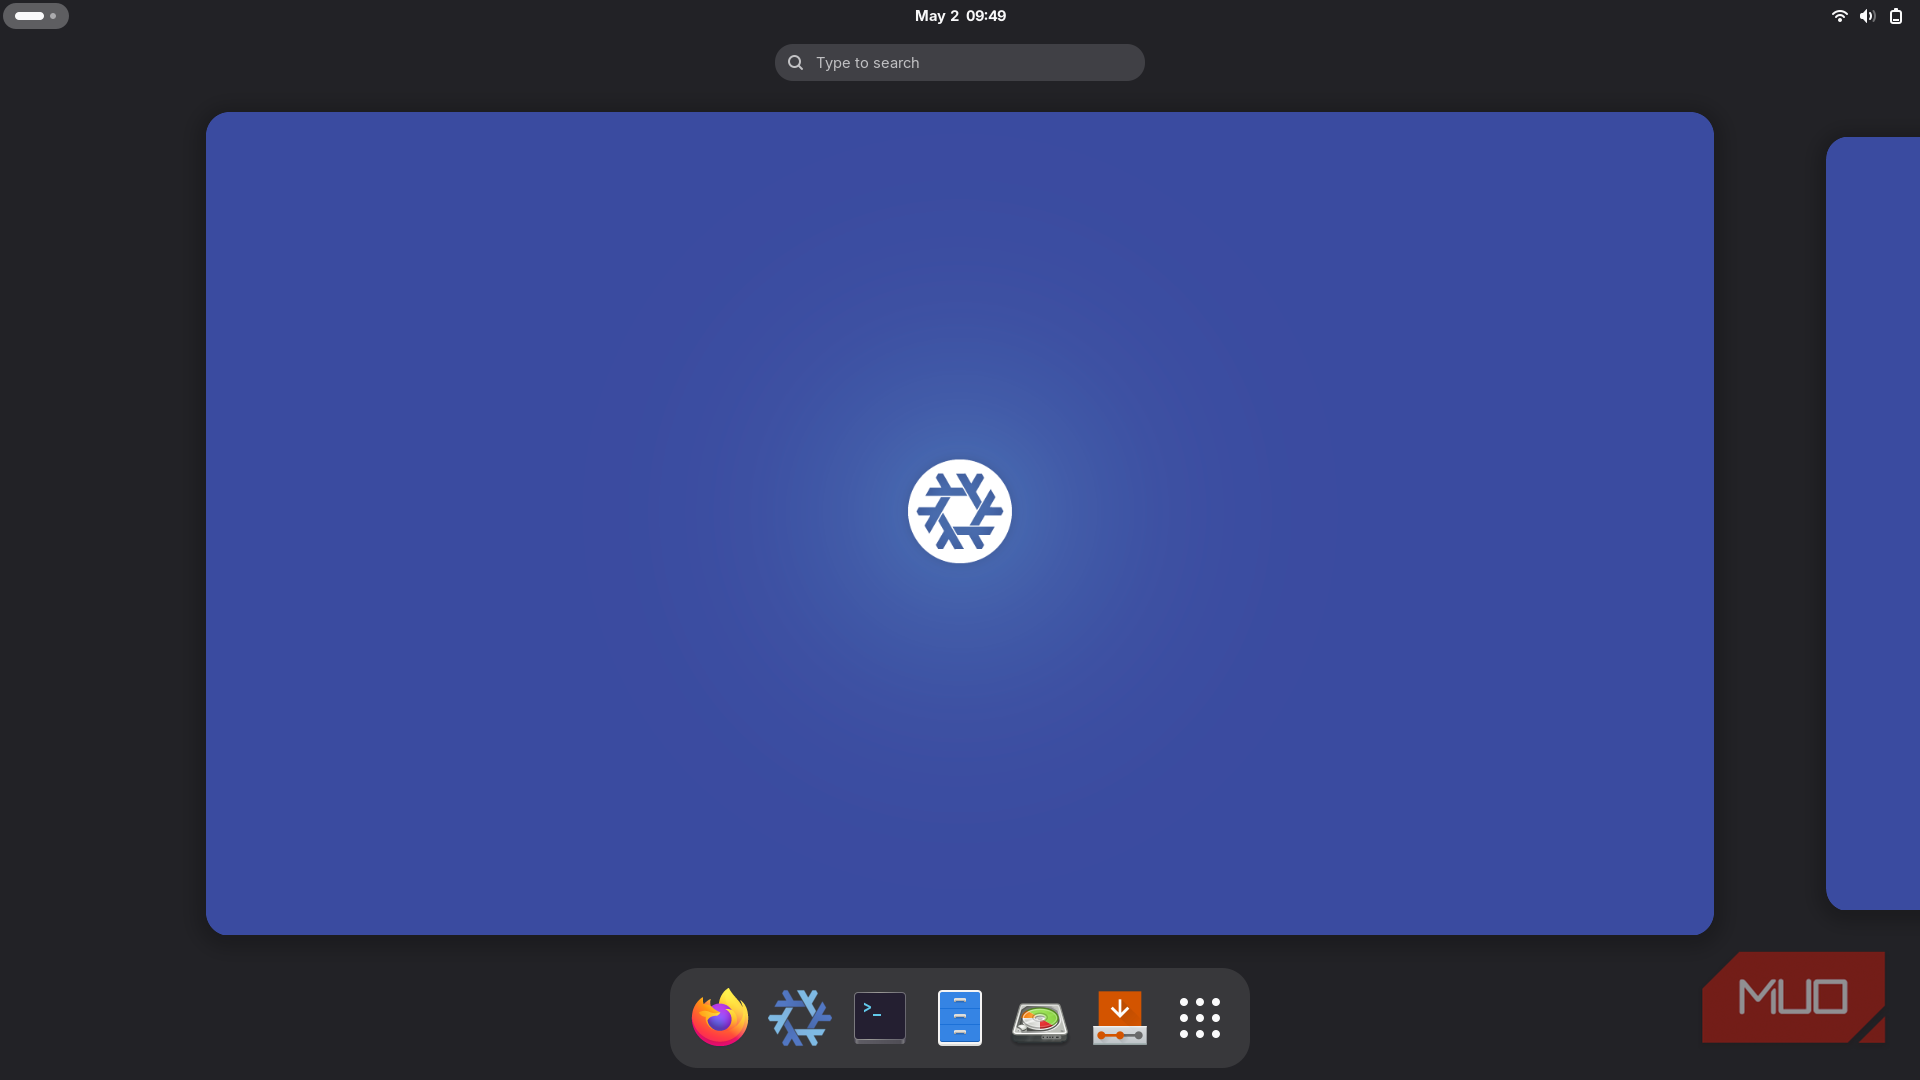Open the Terminal from the dash
The width and height of the screenshot is (1920, 1080).
(880, 1017)
